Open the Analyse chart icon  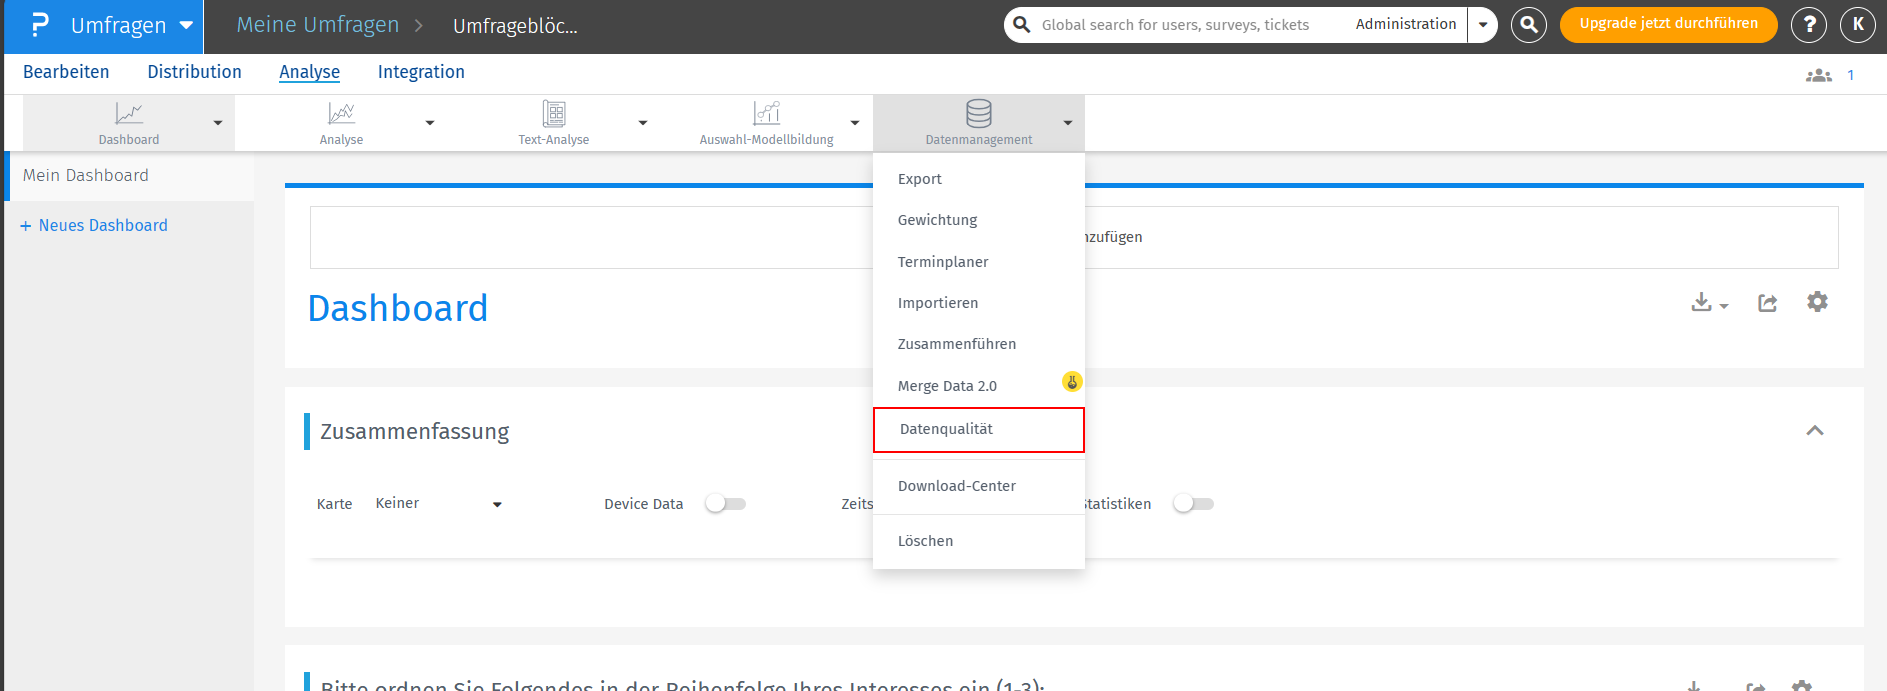(341, 114)
